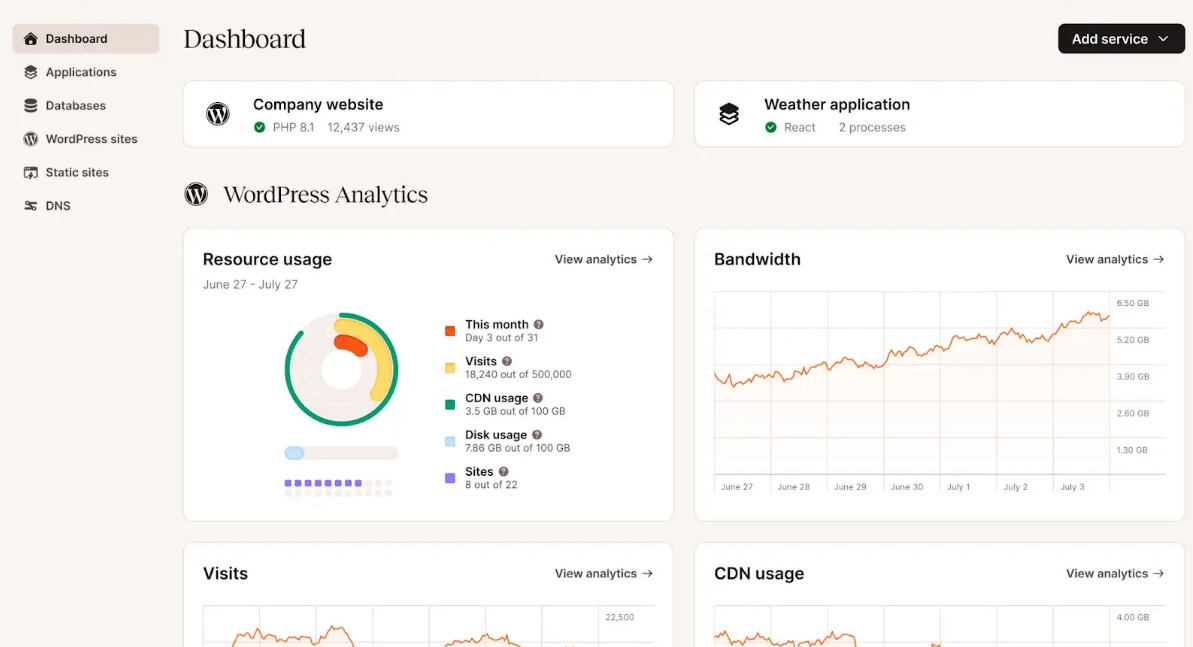Click the Applications stack icon in sidebar
Screen dimensions: 1193x647
point(30,72)
